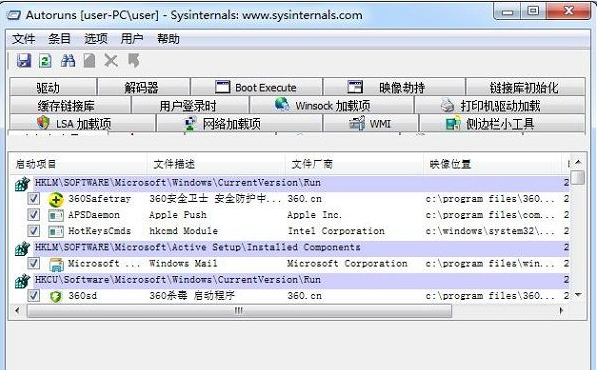Viewport: 597px width, 370px height.
Task: Toggle the 360sd entry checkbox
Action: 34,295
